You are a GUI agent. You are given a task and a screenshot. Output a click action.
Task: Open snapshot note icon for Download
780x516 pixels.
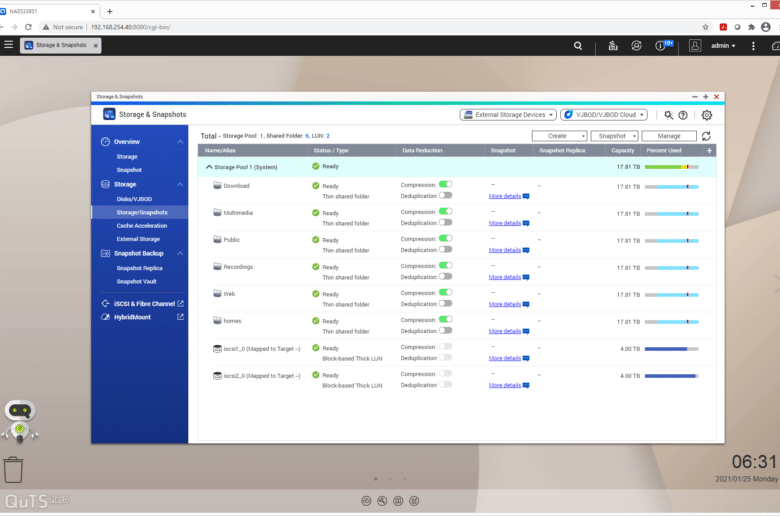coord(526,197)
